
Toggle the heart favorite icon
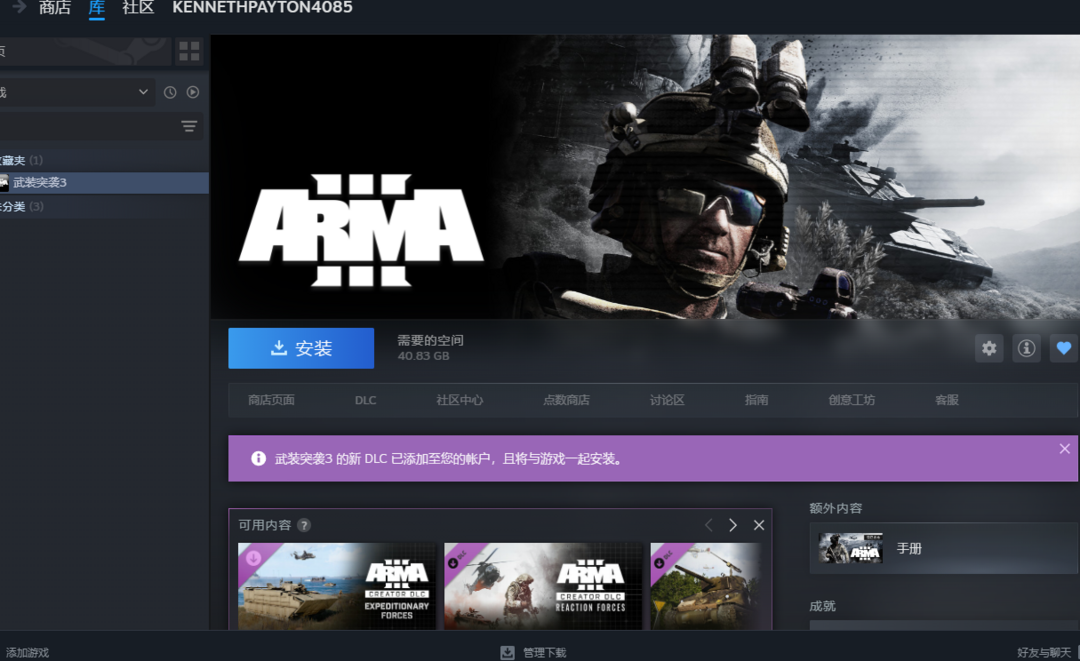click(1064, 348)
